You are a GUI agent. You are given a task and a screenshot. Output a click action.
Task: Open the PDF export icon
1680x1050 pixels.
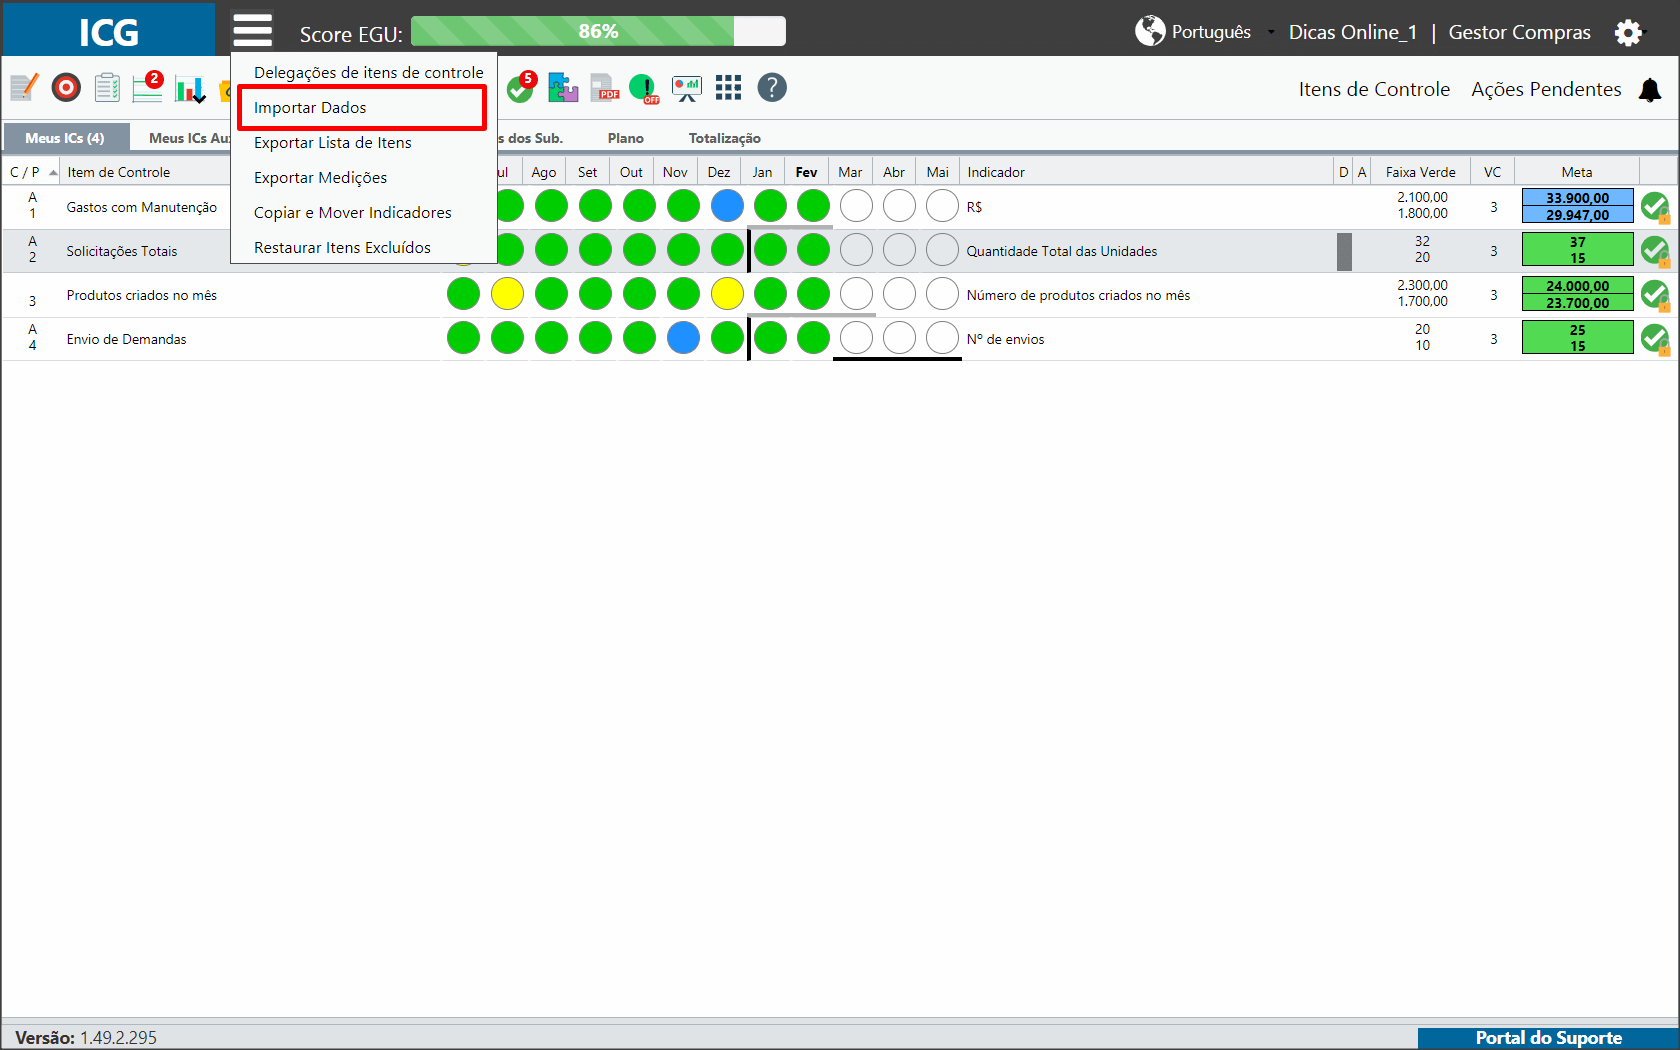pyautogui.click(x=605, y=88)
